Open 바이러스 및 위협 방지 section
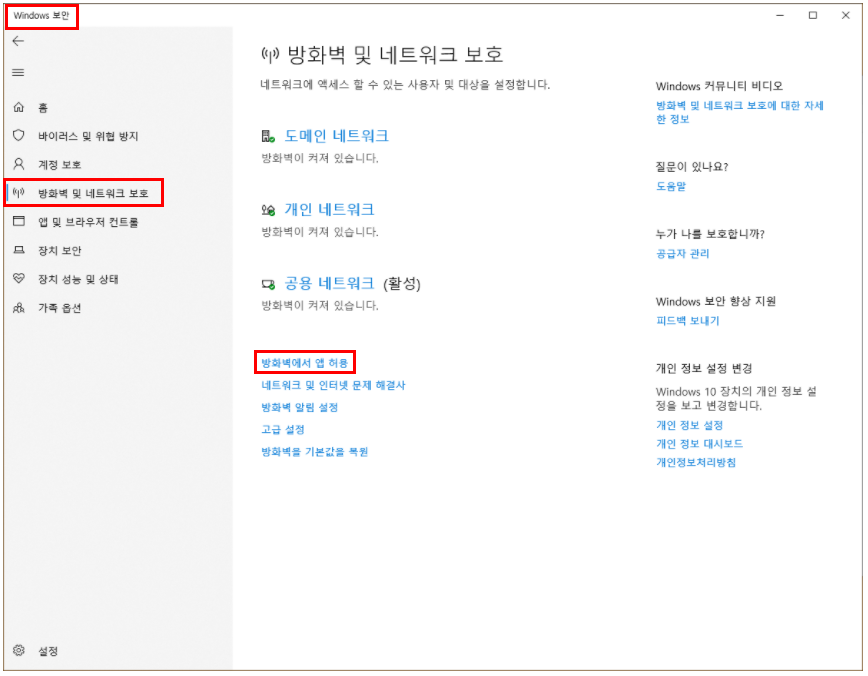Viewport: 868px width, 676px height. pos(88,136)
